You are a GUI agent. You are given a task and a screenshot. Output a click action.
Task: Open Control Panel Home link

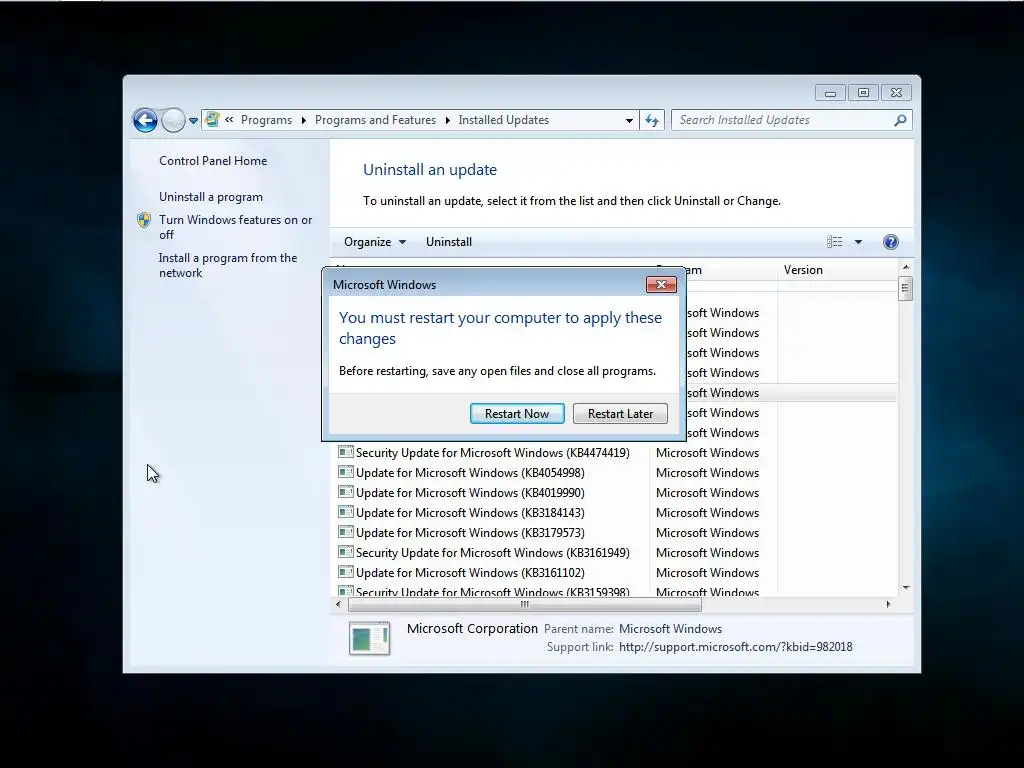tap(213, 161)
